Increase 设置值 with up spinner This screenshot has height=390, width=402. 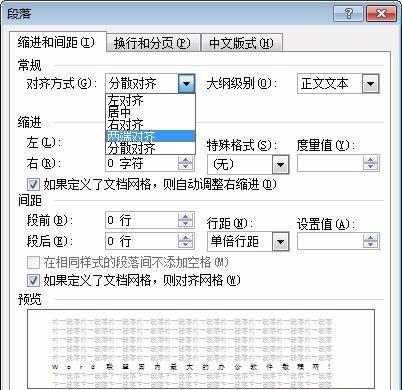tap(370, 237)
